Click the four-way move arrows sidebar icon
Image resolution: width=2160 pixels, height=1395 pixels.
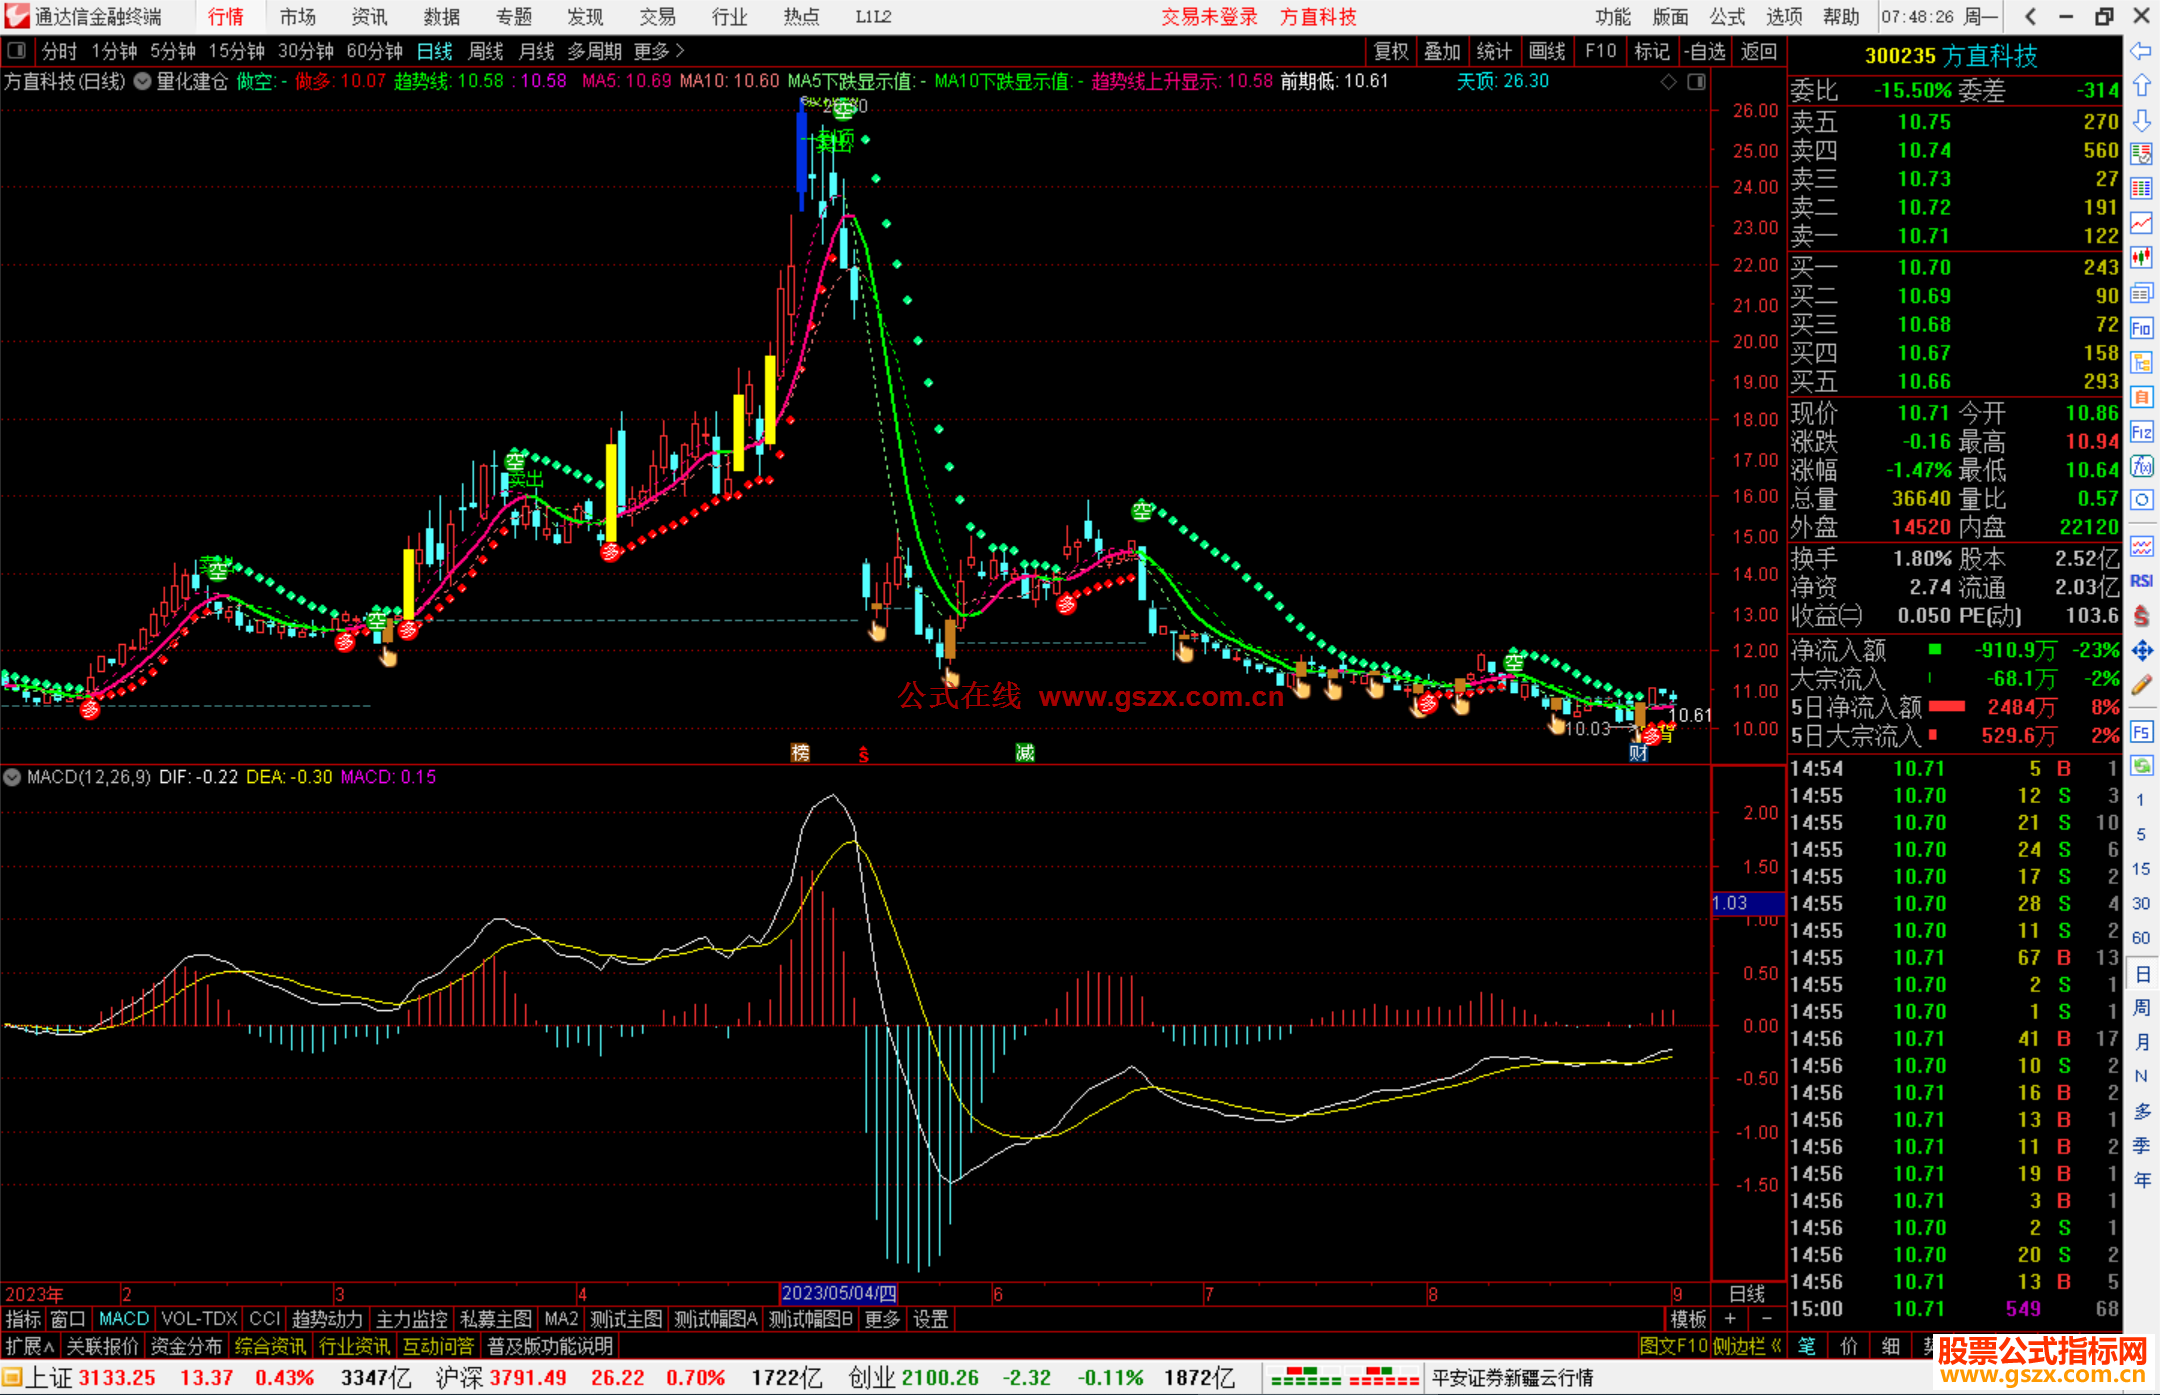point(2141,651)
